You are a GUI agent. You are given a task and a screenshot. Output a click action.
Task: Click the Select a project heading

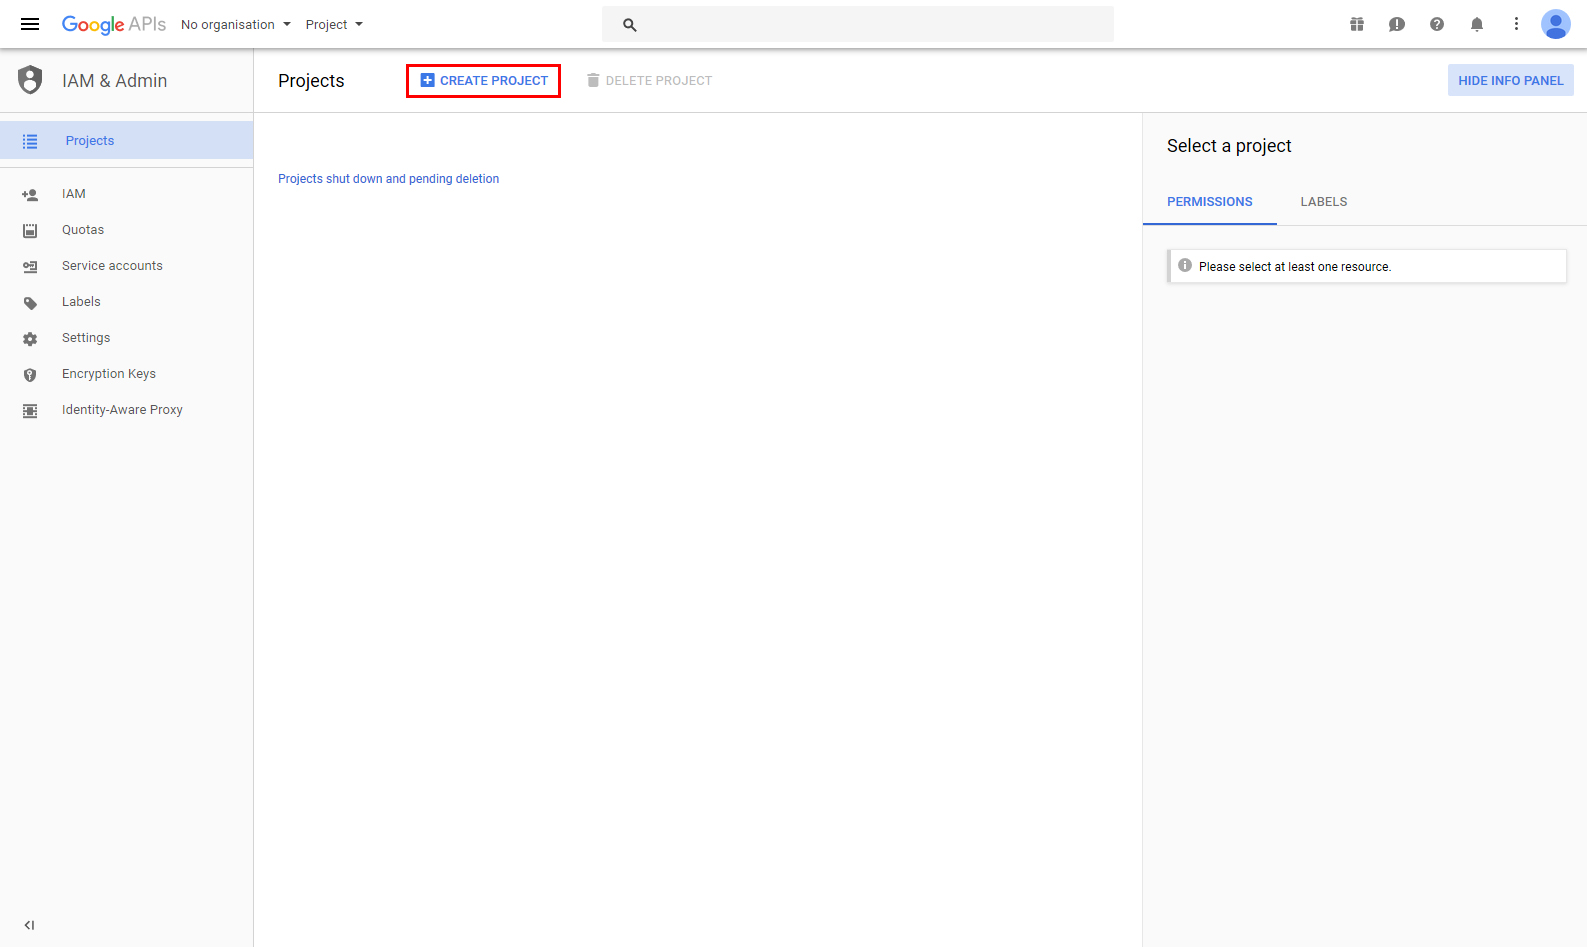[1229, 146]
